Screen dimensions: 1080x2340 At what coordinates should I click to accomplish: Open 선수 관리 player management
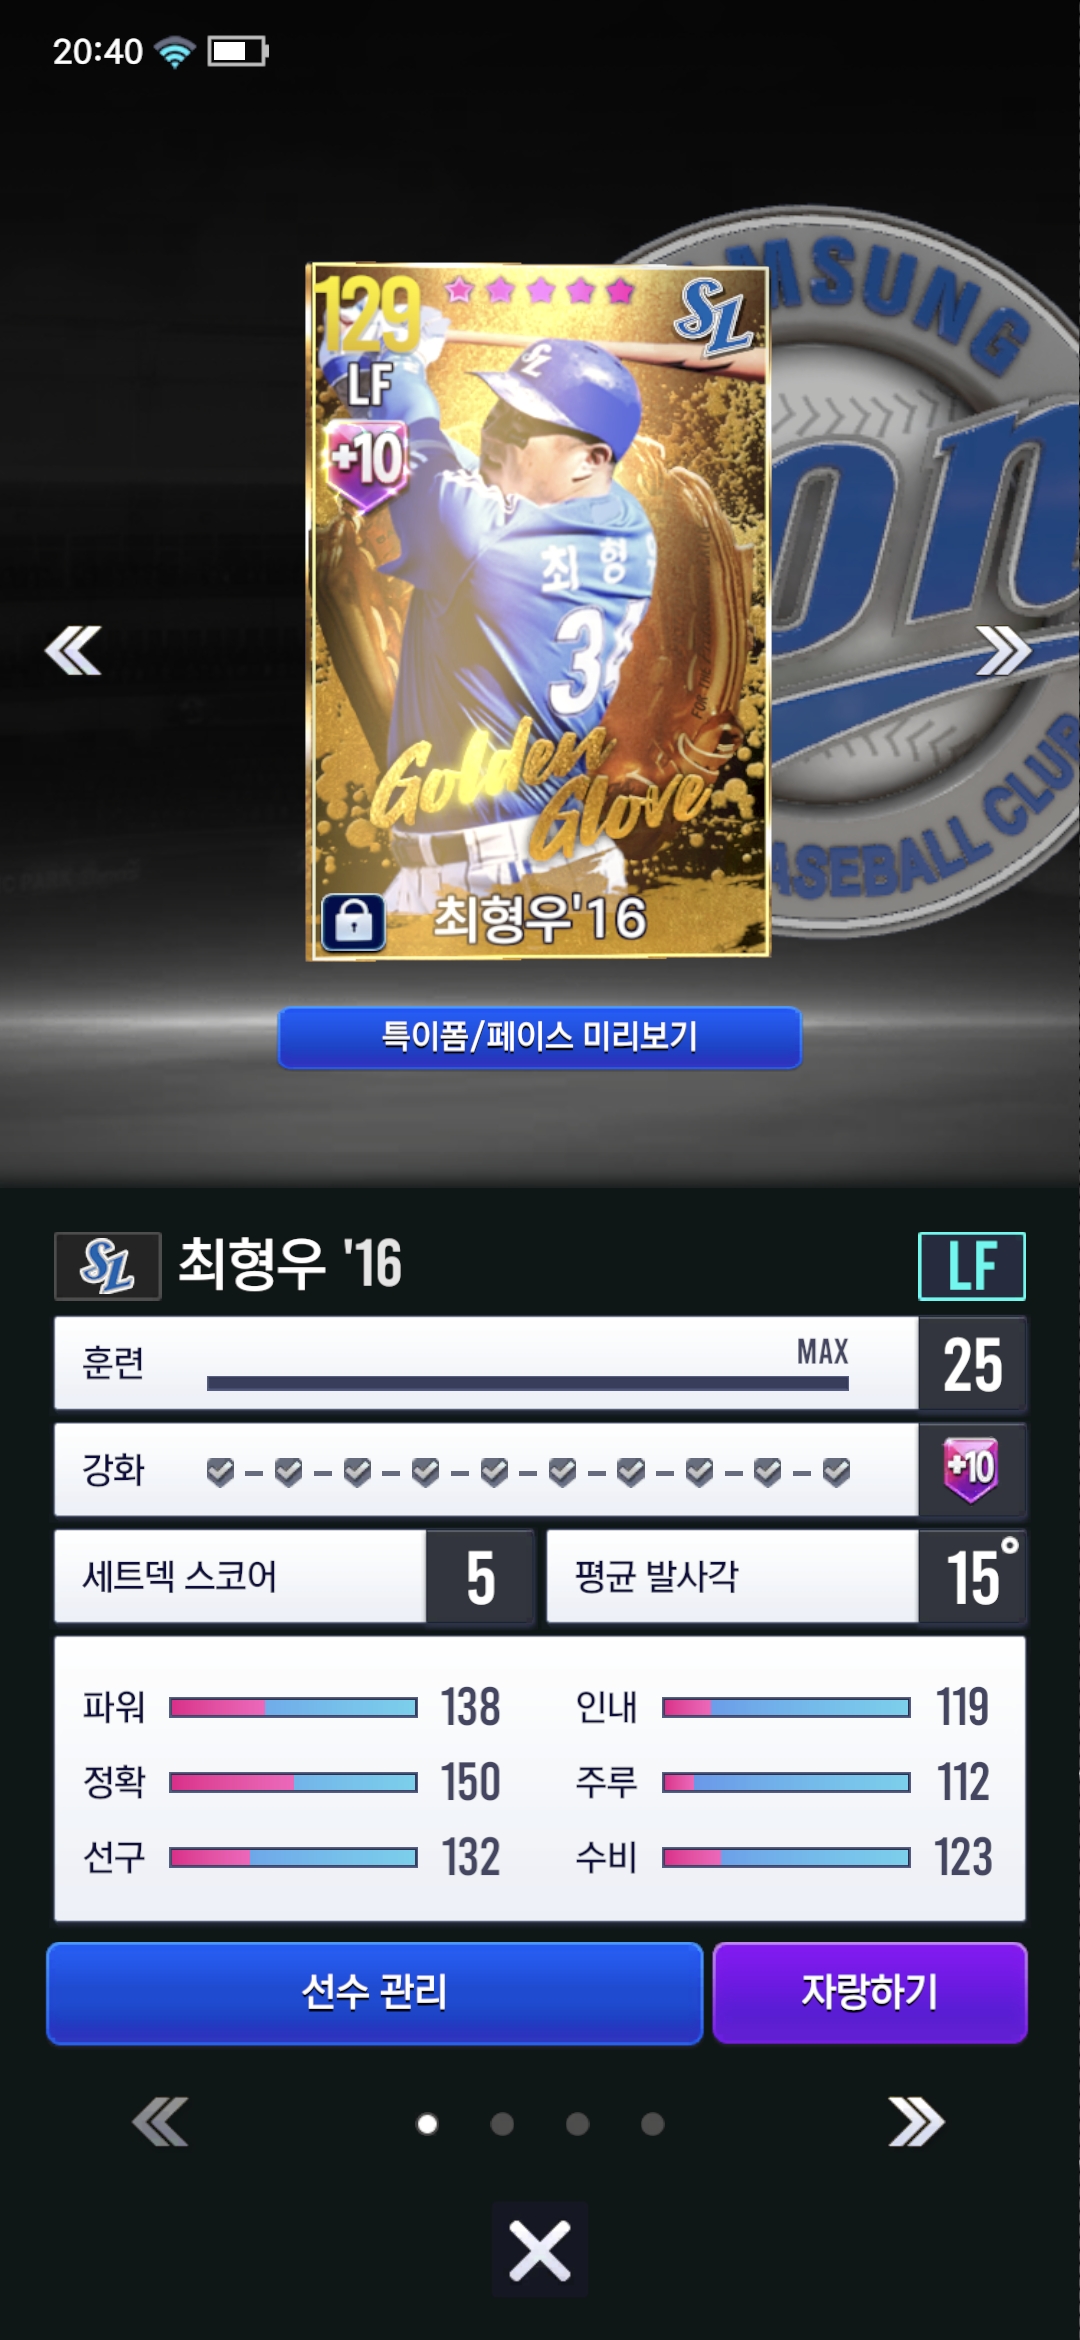coord(375,1993)
